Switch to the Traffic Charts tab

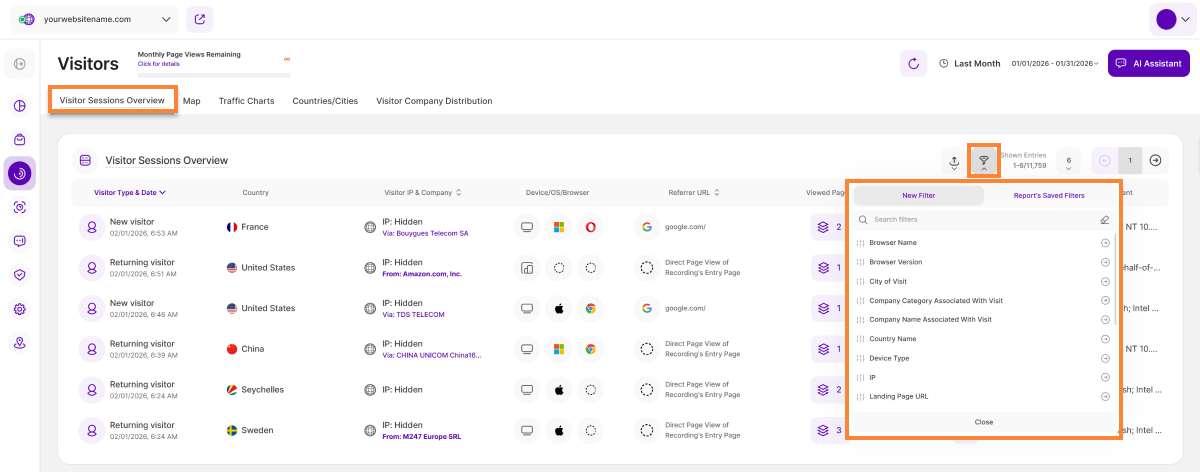246,101
